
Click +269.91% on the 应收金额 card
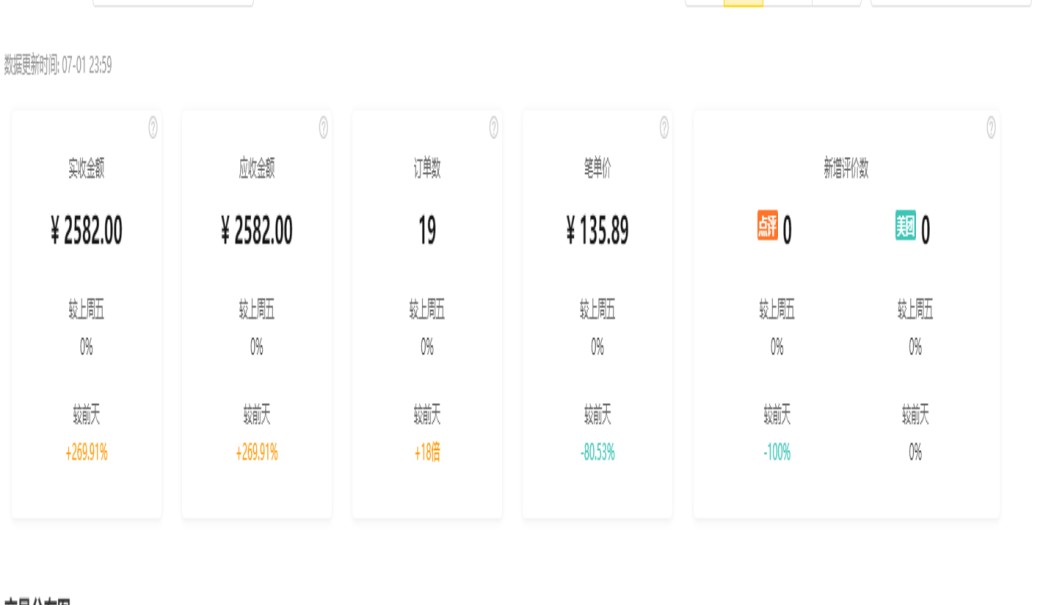257,453
